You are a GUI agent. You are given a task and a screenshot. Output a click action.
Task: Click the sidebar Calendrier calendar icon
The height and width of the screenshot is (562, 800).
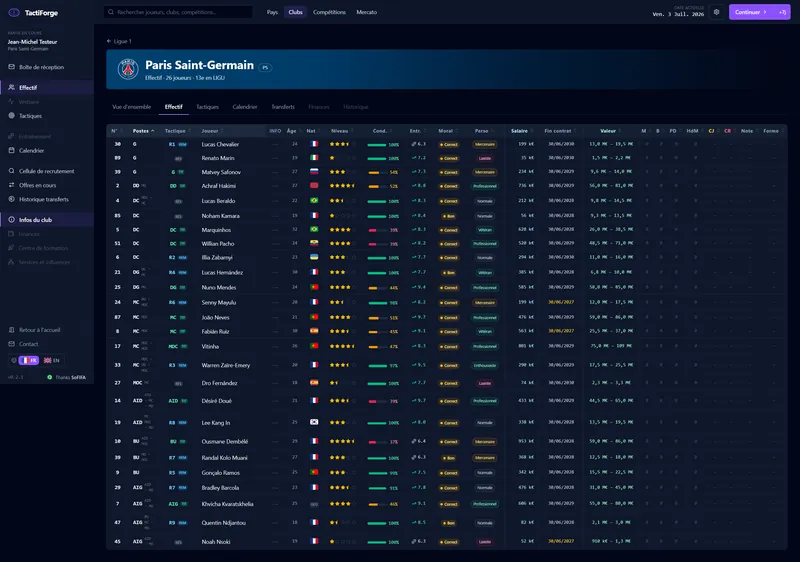click(x=12, y=150)
